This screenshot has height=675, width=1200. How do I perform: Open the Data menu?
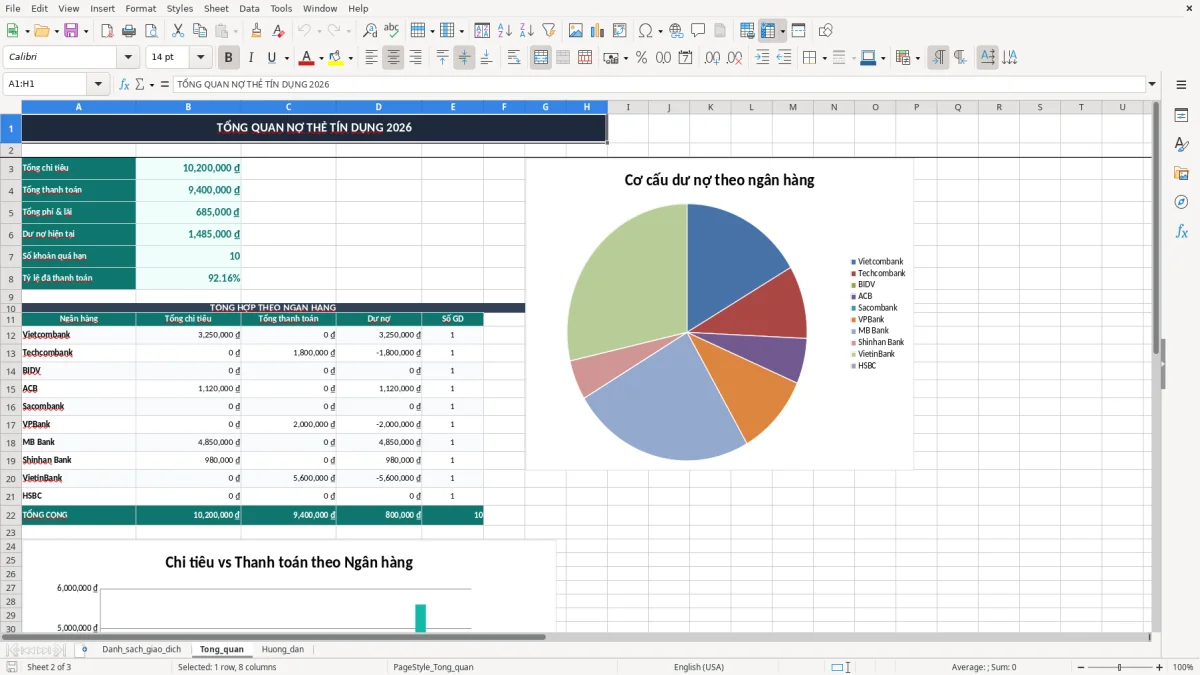249,8
